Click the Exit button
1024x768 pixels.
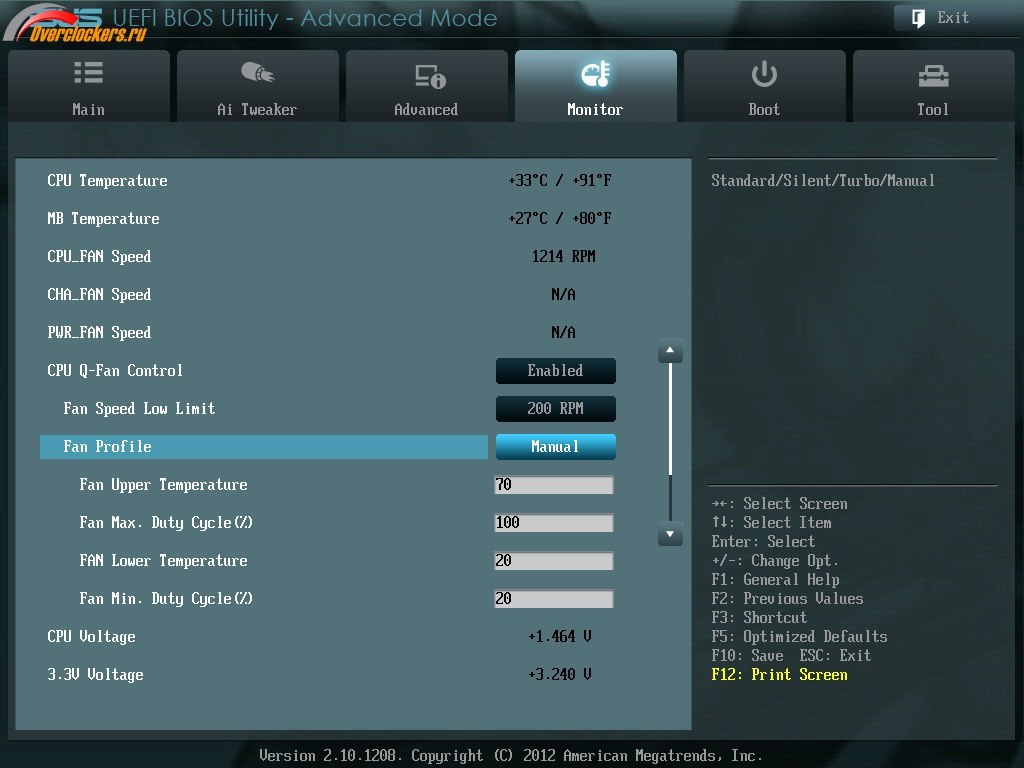coord(954,18)
